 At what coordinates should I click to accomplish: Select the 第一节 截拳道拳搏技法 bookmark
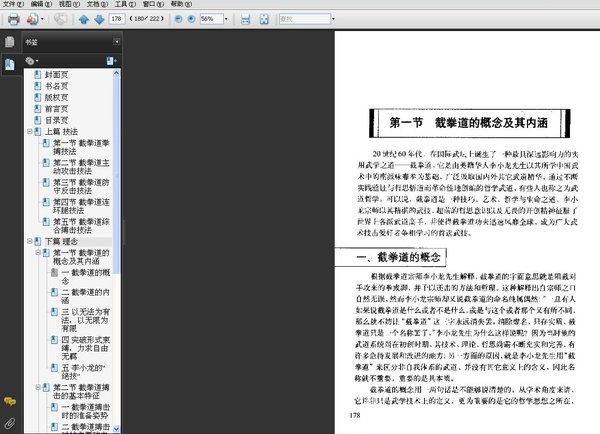pyautogui.click(x=81, y=147)
